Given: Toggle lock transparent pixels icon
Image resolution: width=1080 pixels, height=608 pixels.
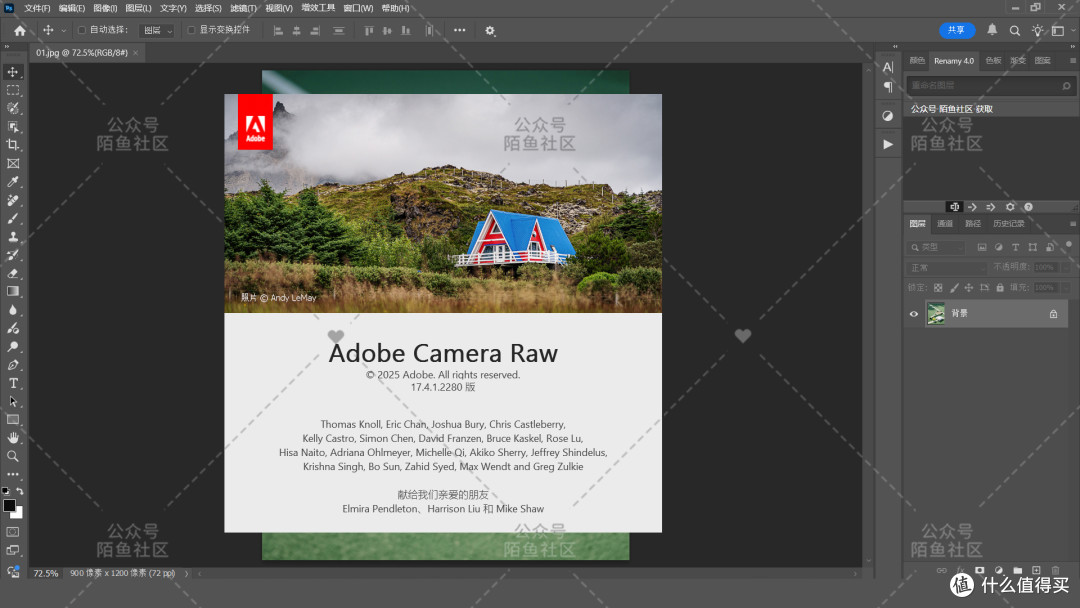Looking at the screenshot, I should tap(937, 287).
